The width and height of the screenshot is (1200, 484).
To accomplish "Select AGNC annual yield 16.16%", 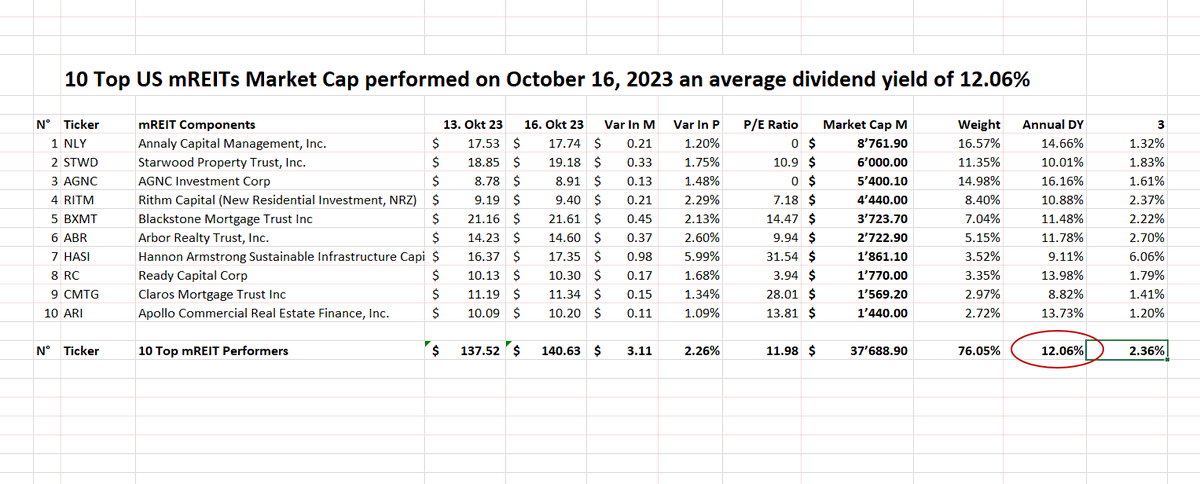I will click(1063, 181).
